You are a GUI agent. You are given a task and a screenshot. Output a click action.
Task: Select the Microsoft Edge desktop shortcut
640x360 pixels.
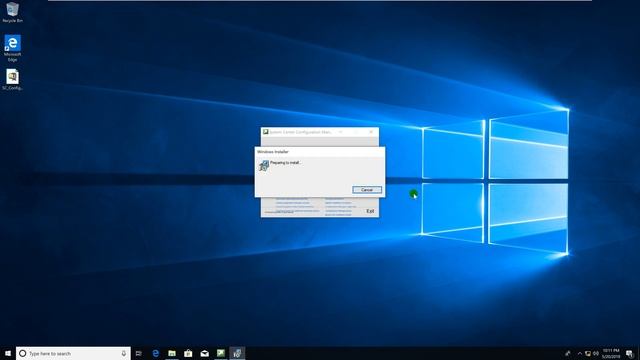coord(12,48)
